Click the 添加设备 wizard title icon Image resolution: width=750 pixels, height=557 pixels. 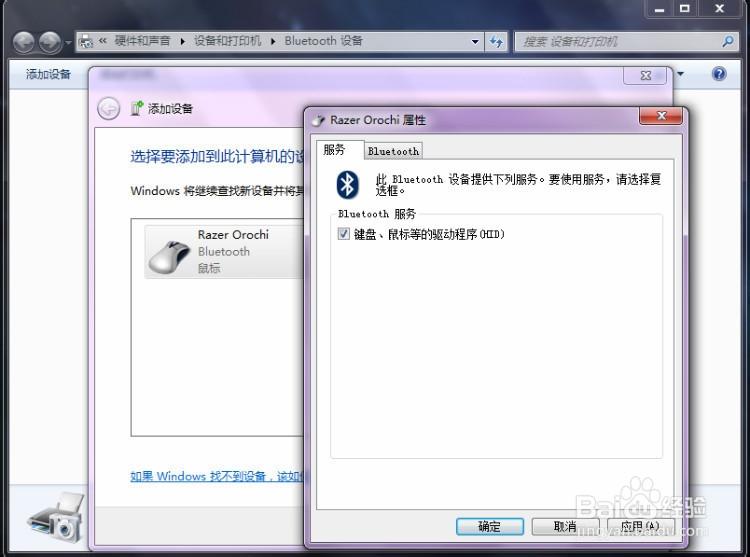(x=137, y=109)
